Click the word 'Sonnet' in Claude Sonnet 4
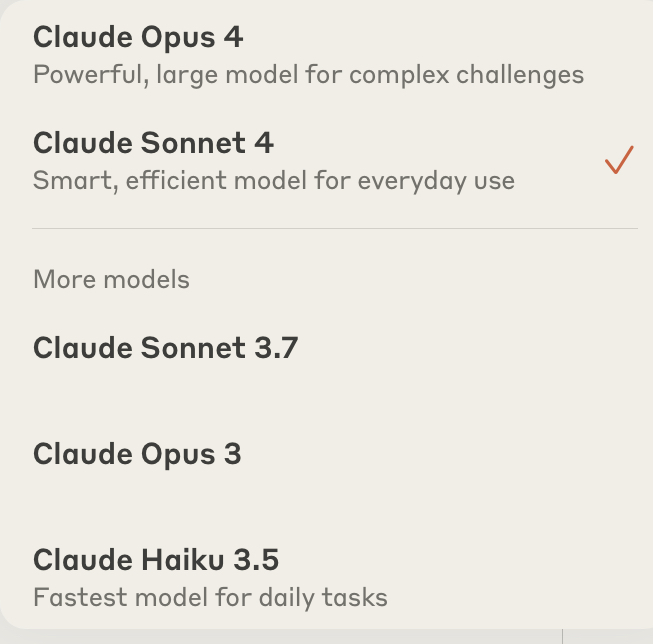This screenshot has width=653, height=644. [x=193, y=143]
